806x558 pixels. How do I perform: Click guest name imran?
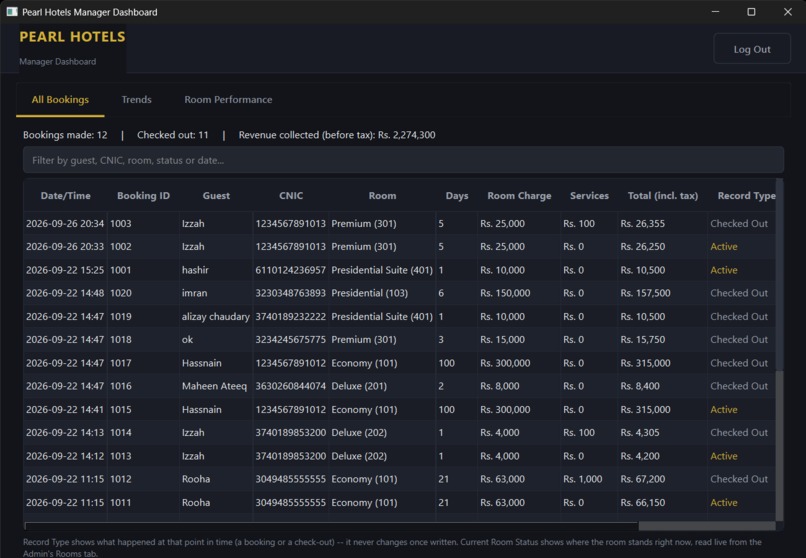[194, 293]
